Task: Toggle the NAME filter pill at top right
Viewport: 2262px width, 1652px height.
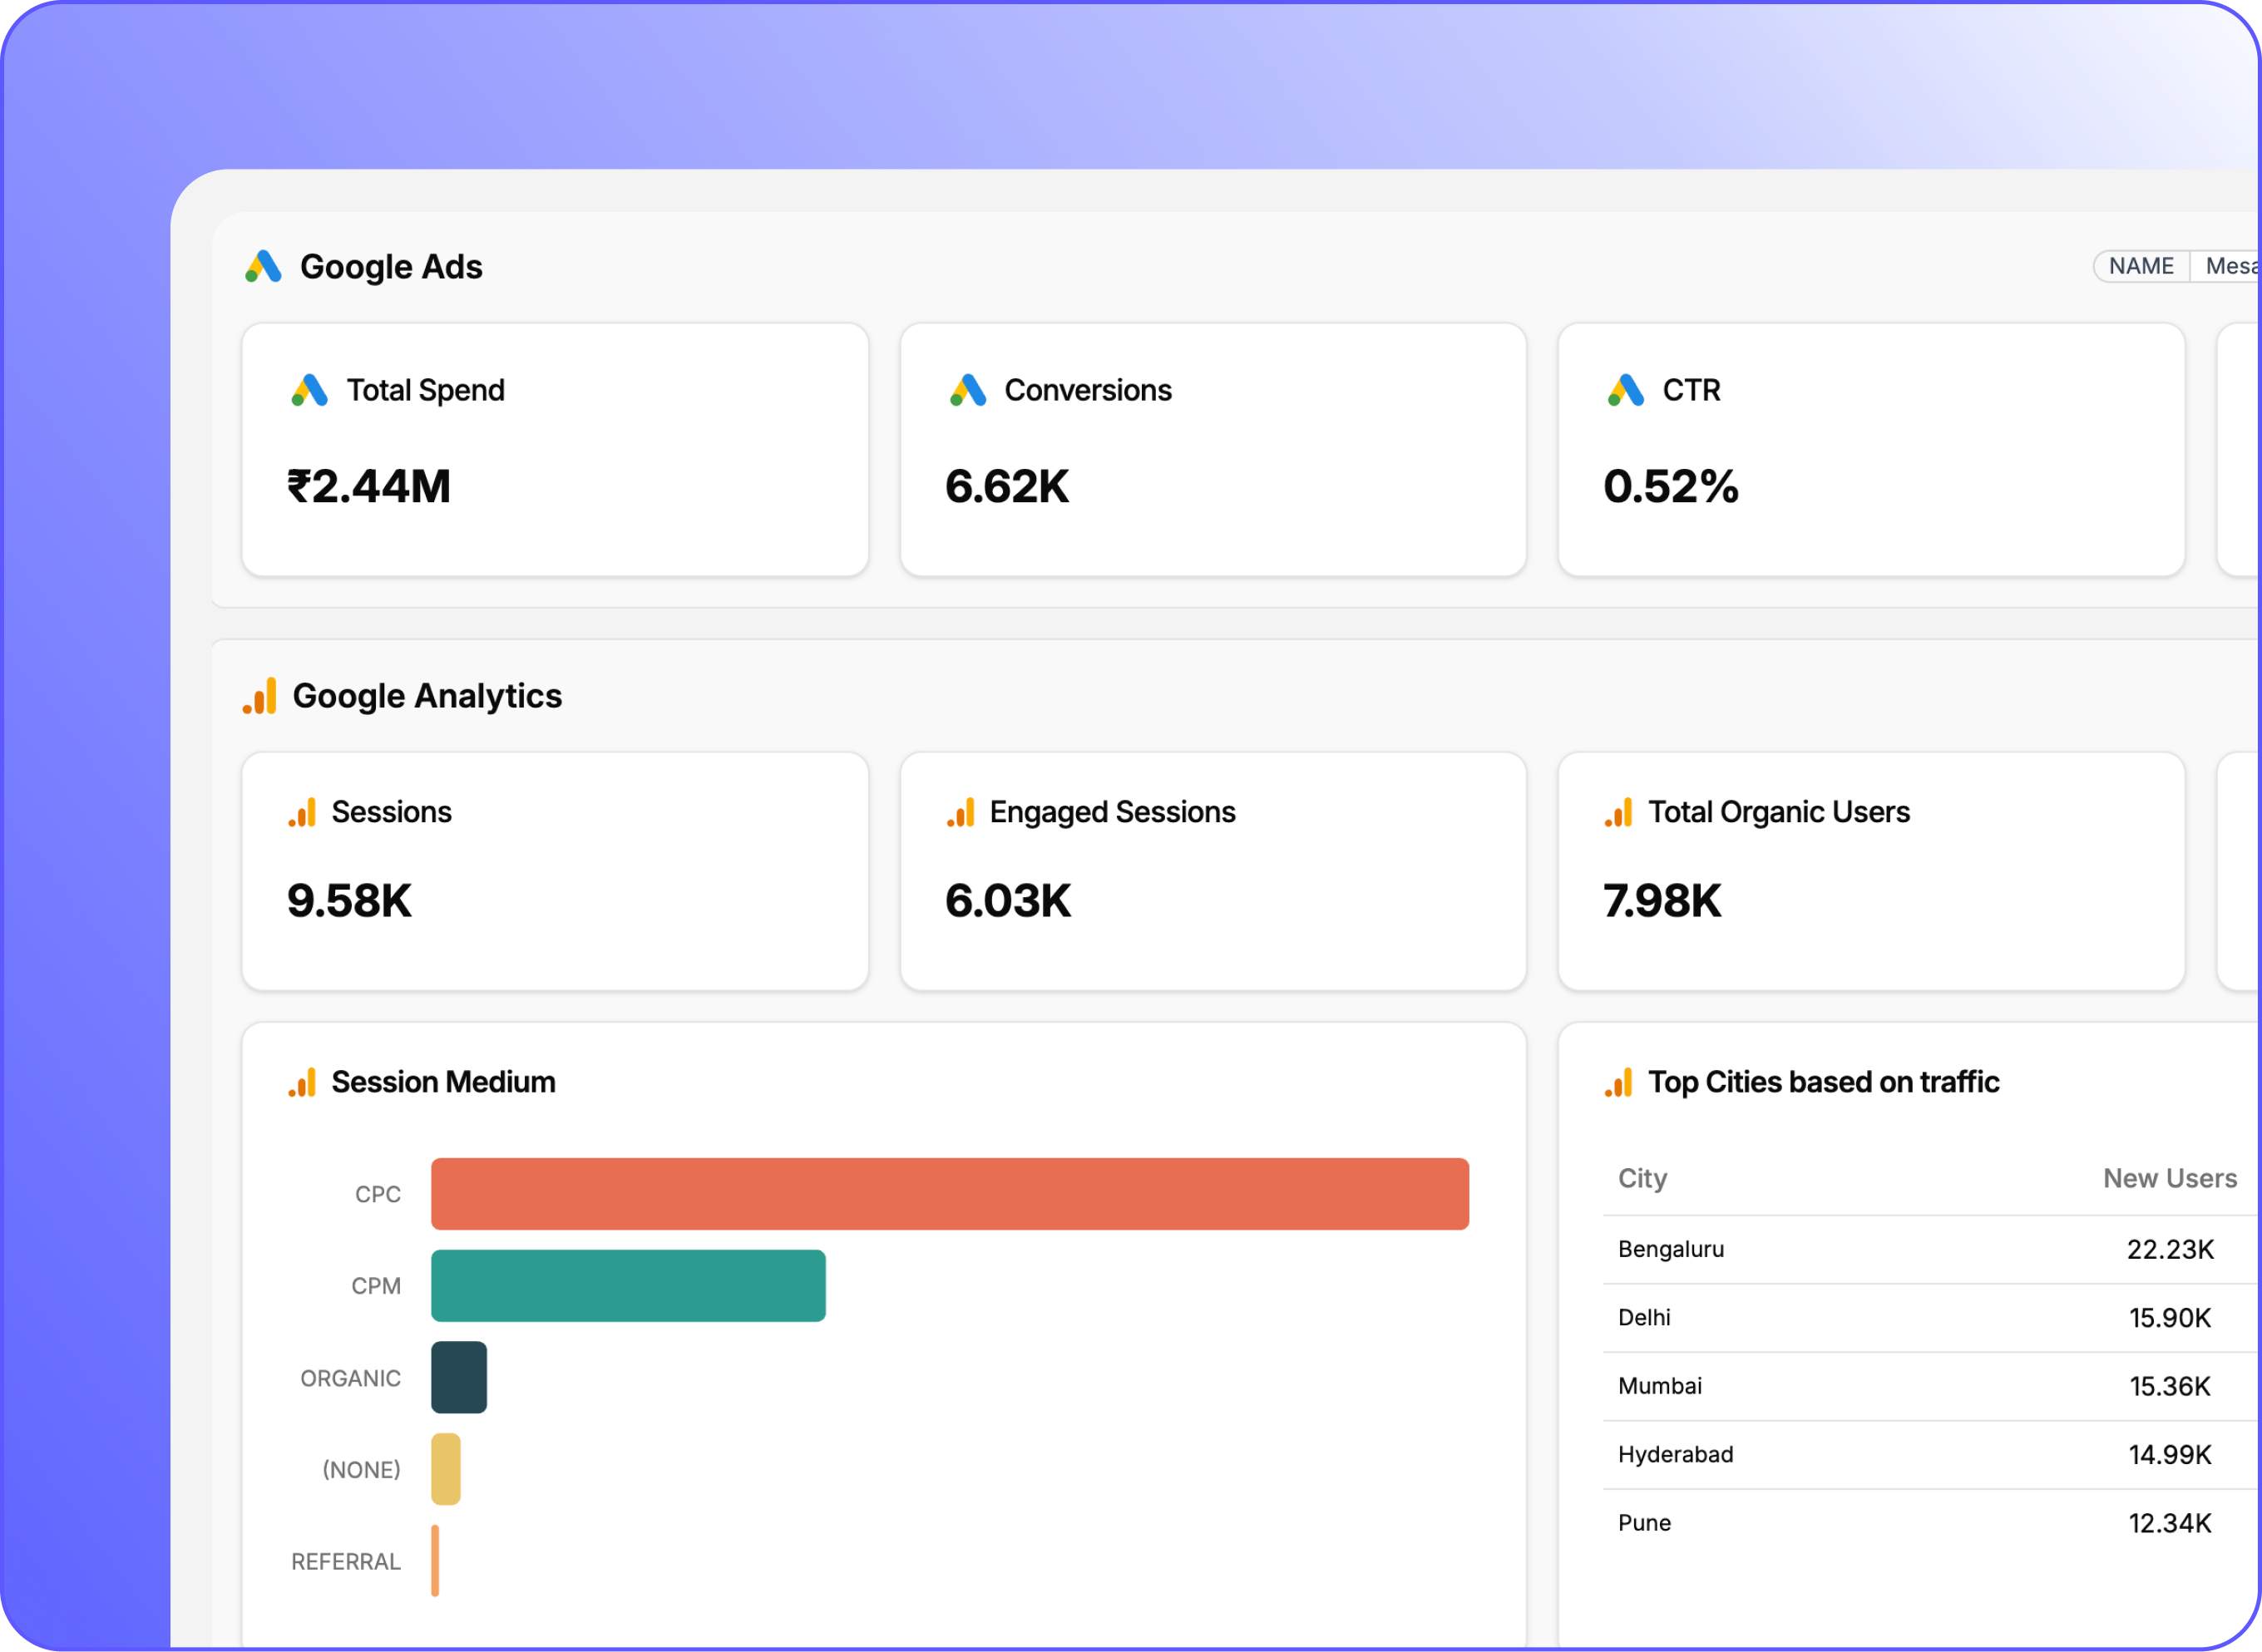Action: point(2140,265)
